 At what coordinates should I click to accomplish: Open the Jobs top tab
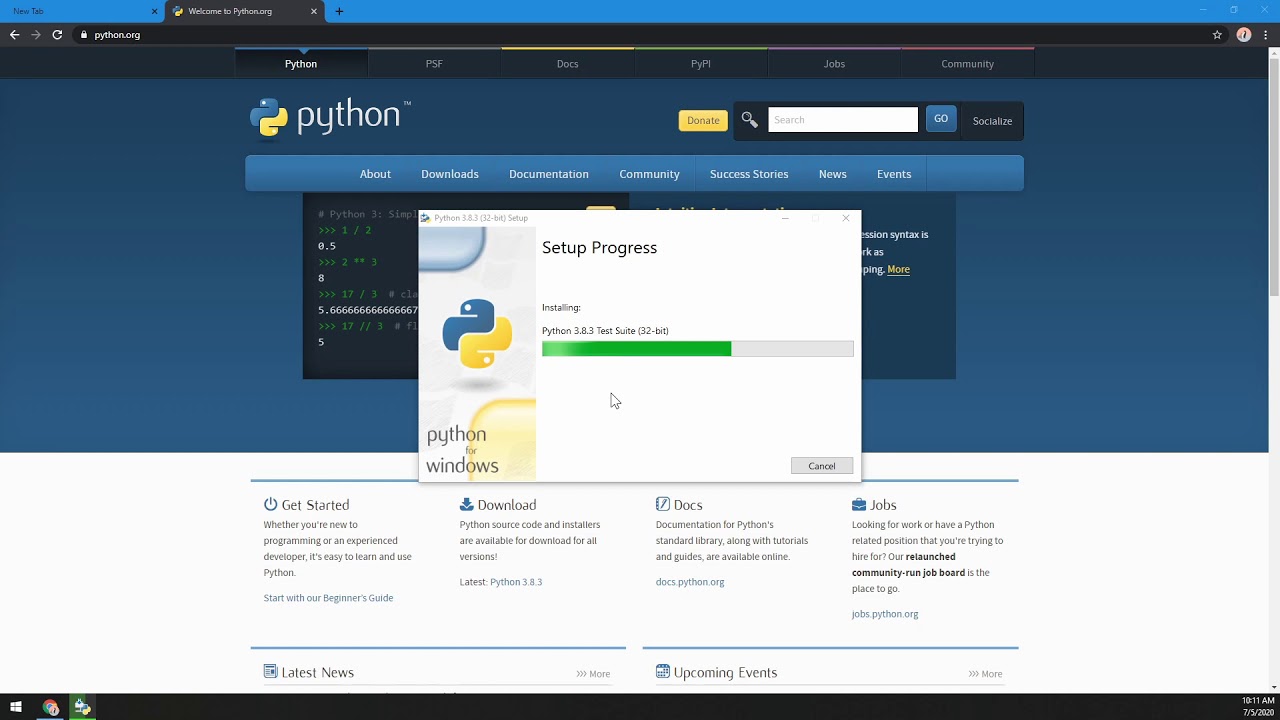click(x=834, y=64)
